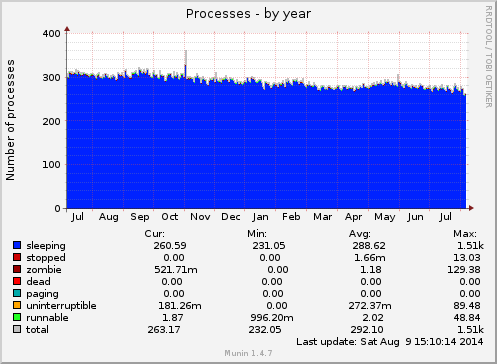Click the 'Processes - by year' title
Viewport: 497px width, 364px height.
click(248, 14)
